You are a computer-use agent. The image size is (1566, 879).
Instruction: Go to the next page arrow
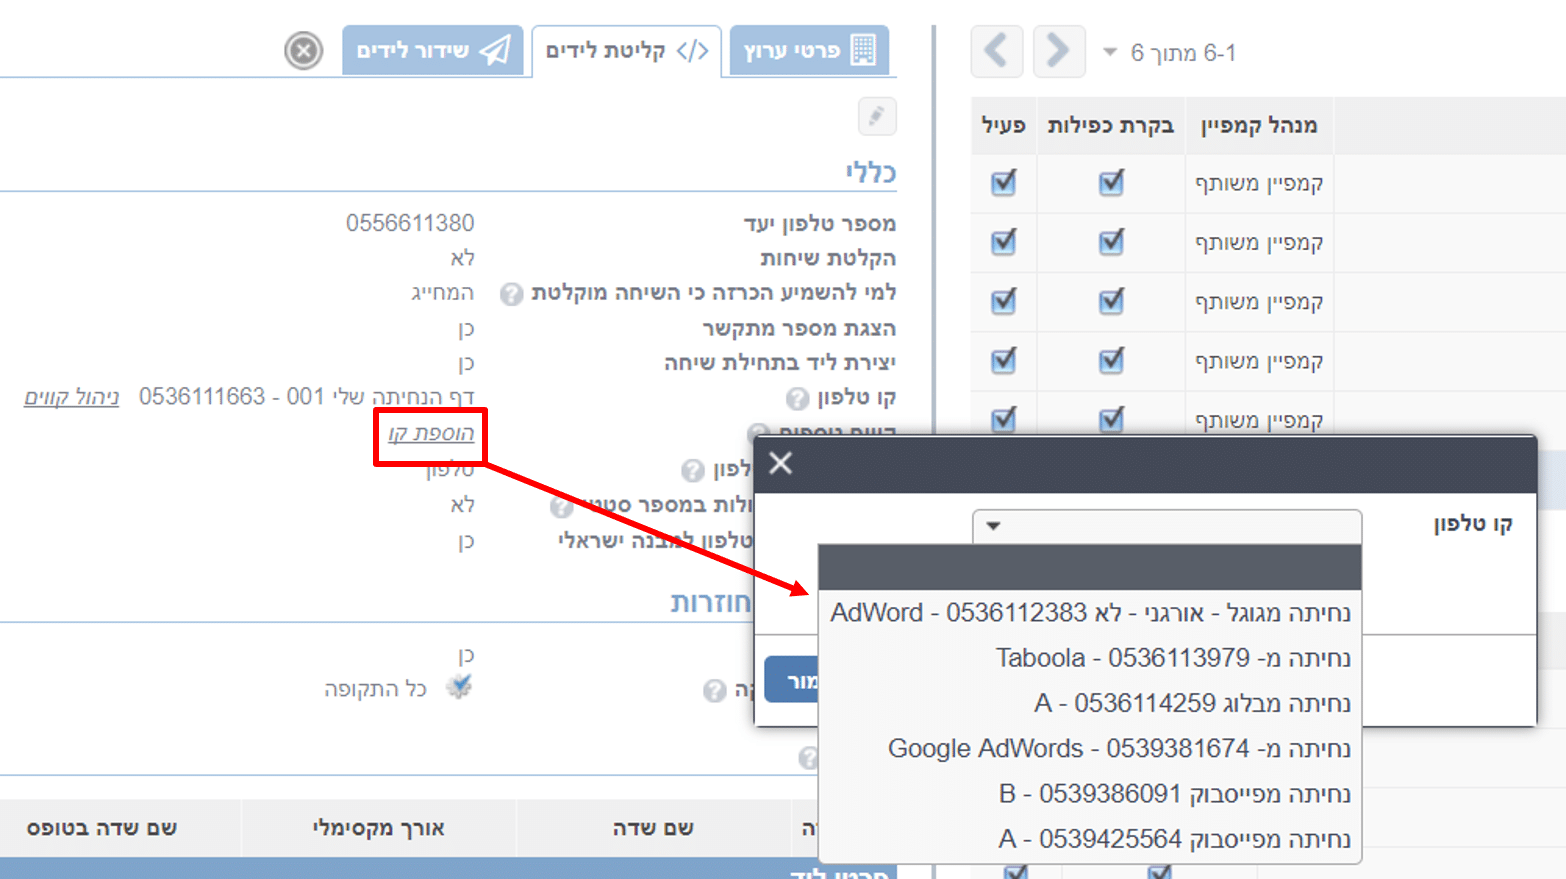tap(1059, 51)
